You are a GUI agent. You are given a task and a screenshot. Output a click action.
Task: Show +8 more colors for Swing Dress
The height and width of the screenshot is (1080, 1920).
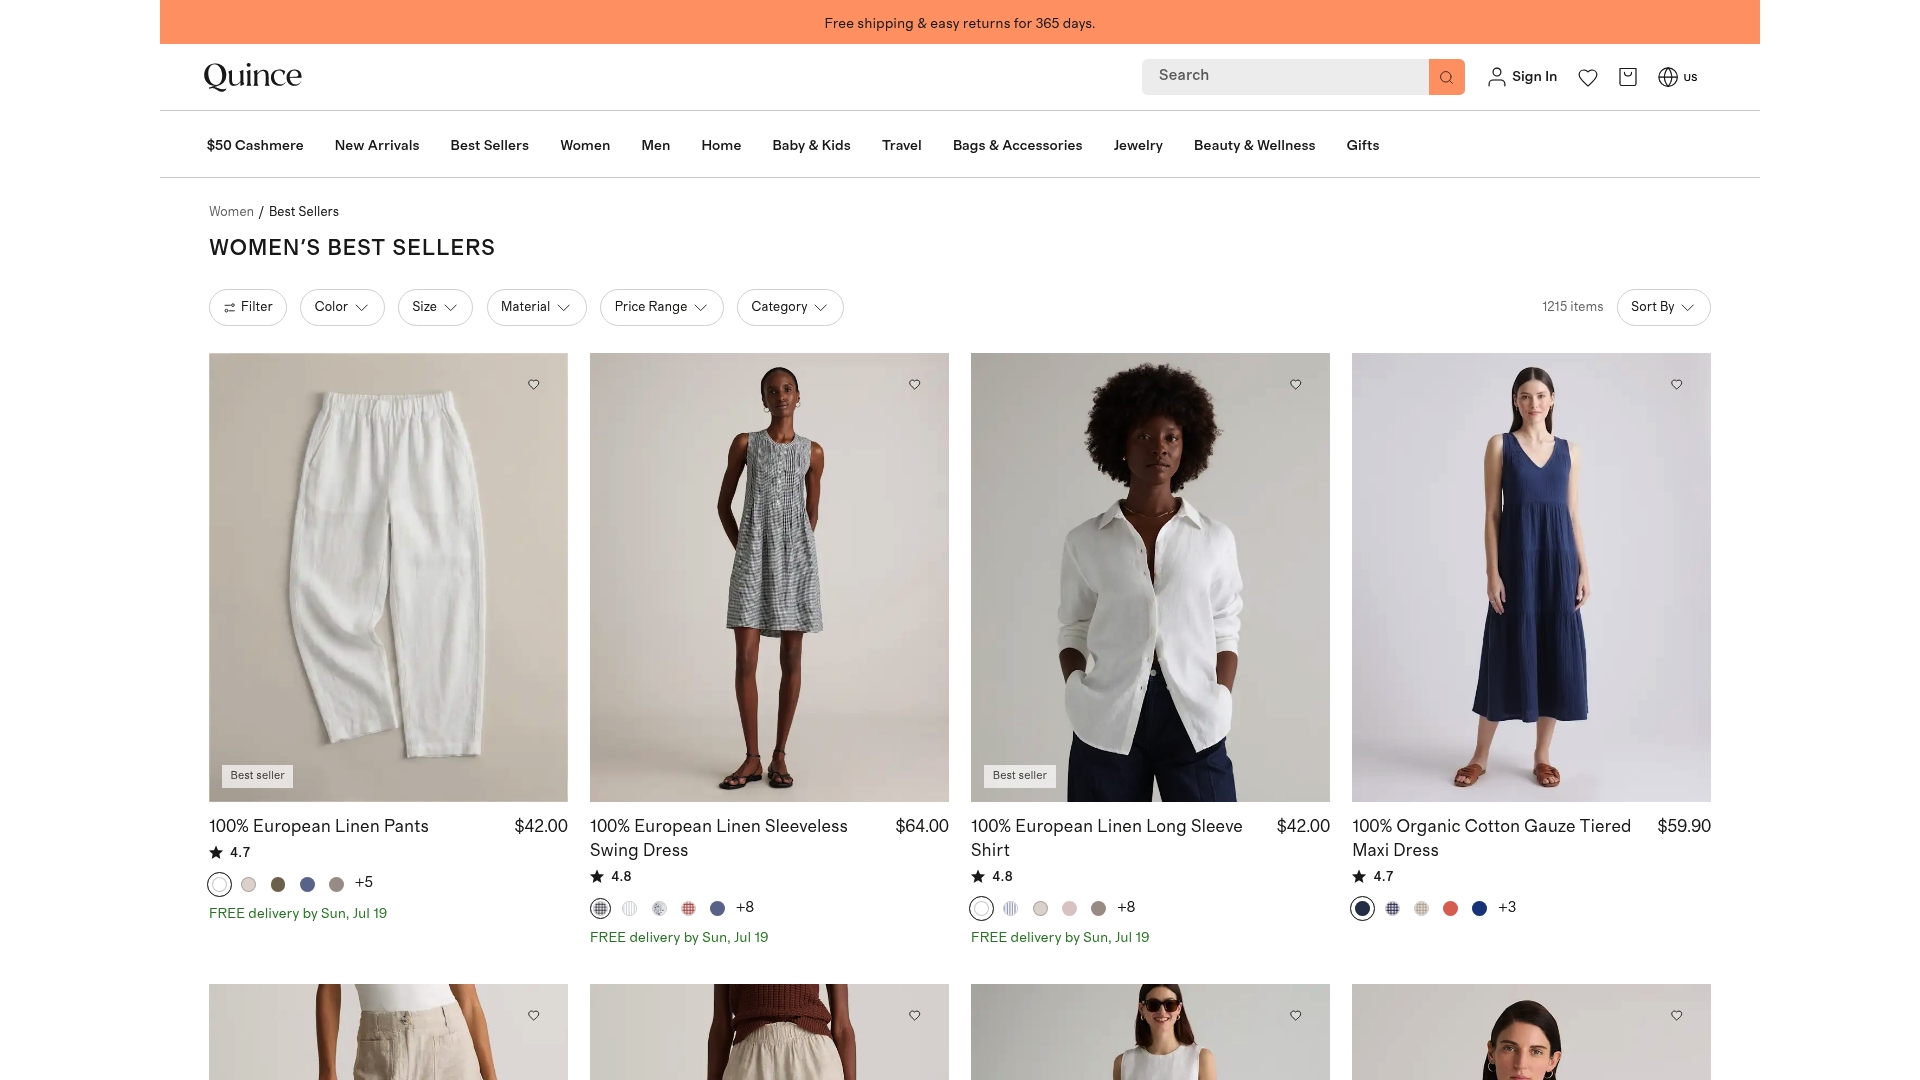tap(745, 907)
